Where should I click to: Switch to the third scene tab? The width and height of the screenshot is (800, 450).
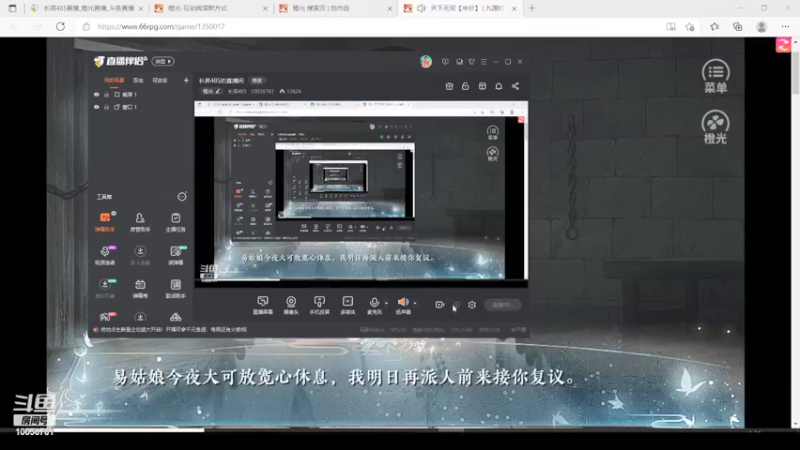[x=160, y=80]
